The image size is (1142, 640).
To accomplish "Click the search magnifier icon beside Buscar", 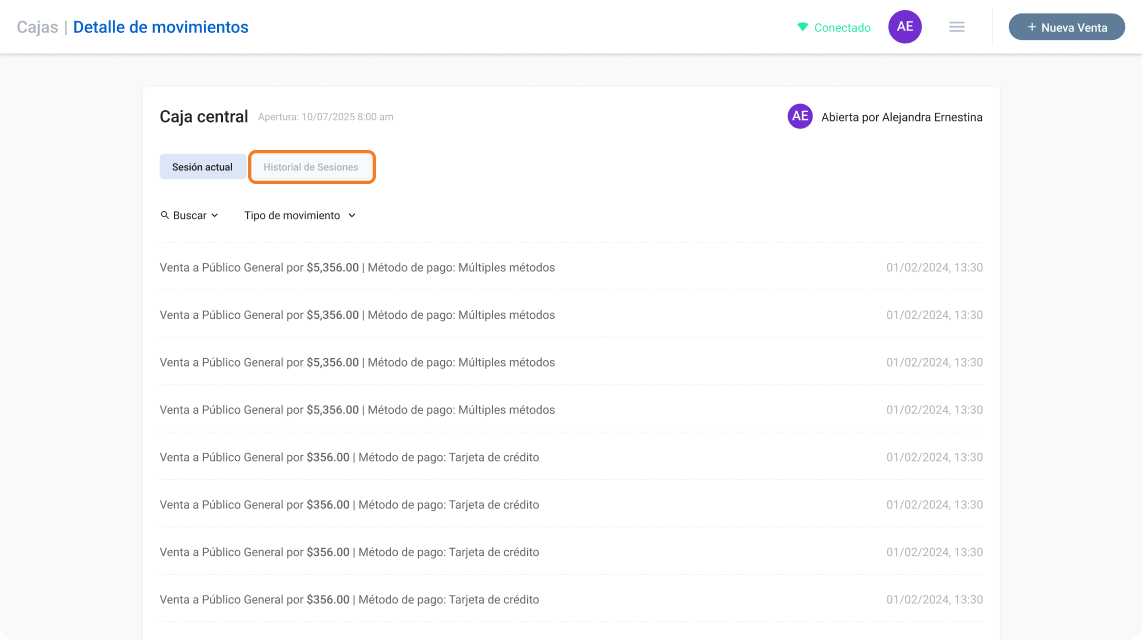I will click(165, 216).
